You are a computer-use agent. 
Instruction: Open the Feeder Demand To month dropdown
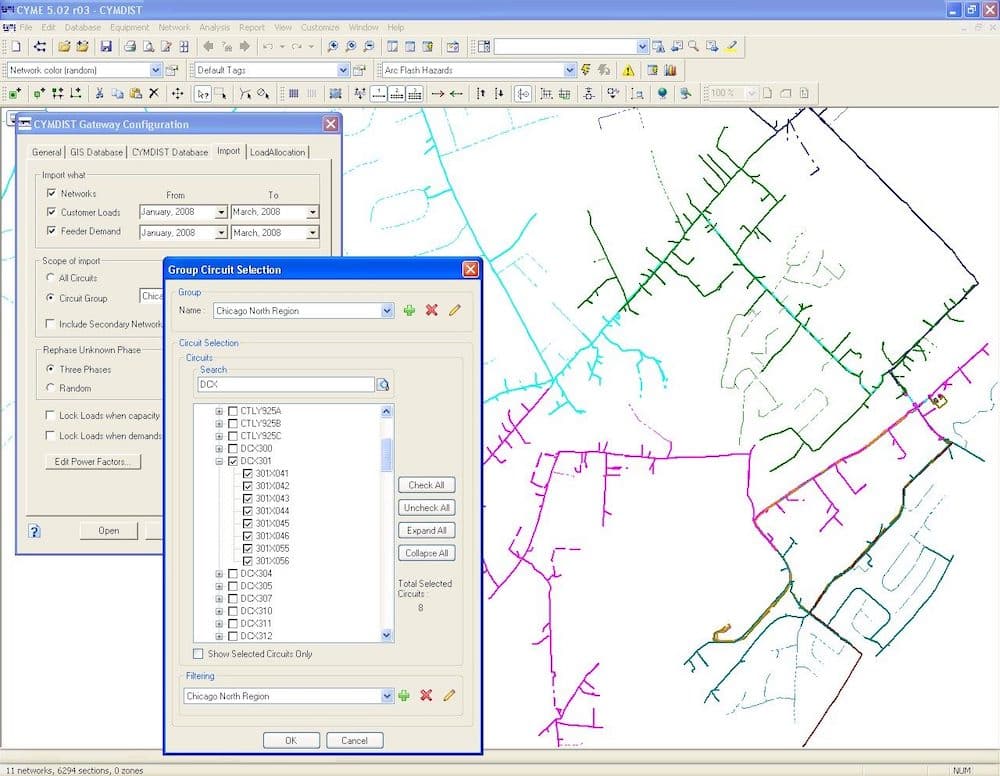(x=312, y=233)
